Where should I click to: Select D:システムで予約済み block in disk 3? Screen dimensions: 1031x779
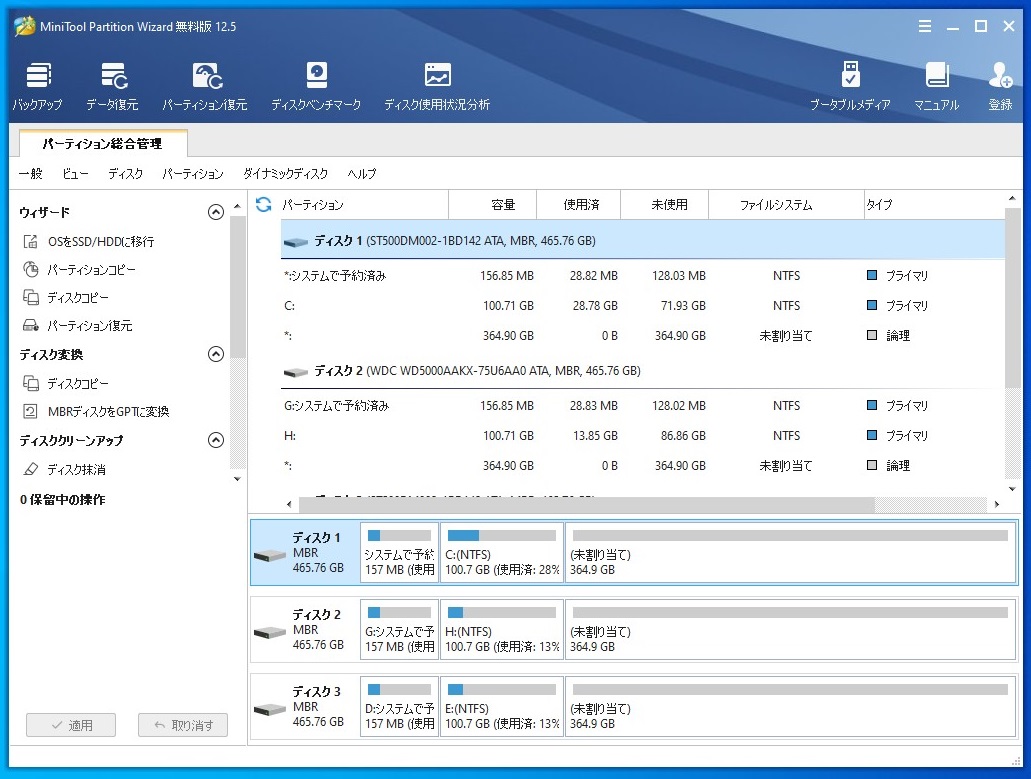coord(399,707)
